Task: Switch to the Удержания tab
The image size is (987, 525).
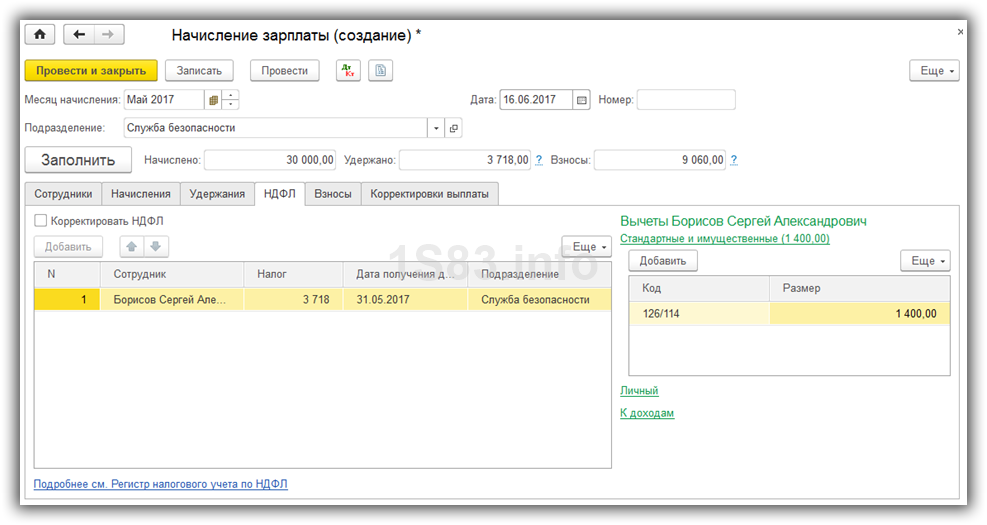Action: [217, 194]
